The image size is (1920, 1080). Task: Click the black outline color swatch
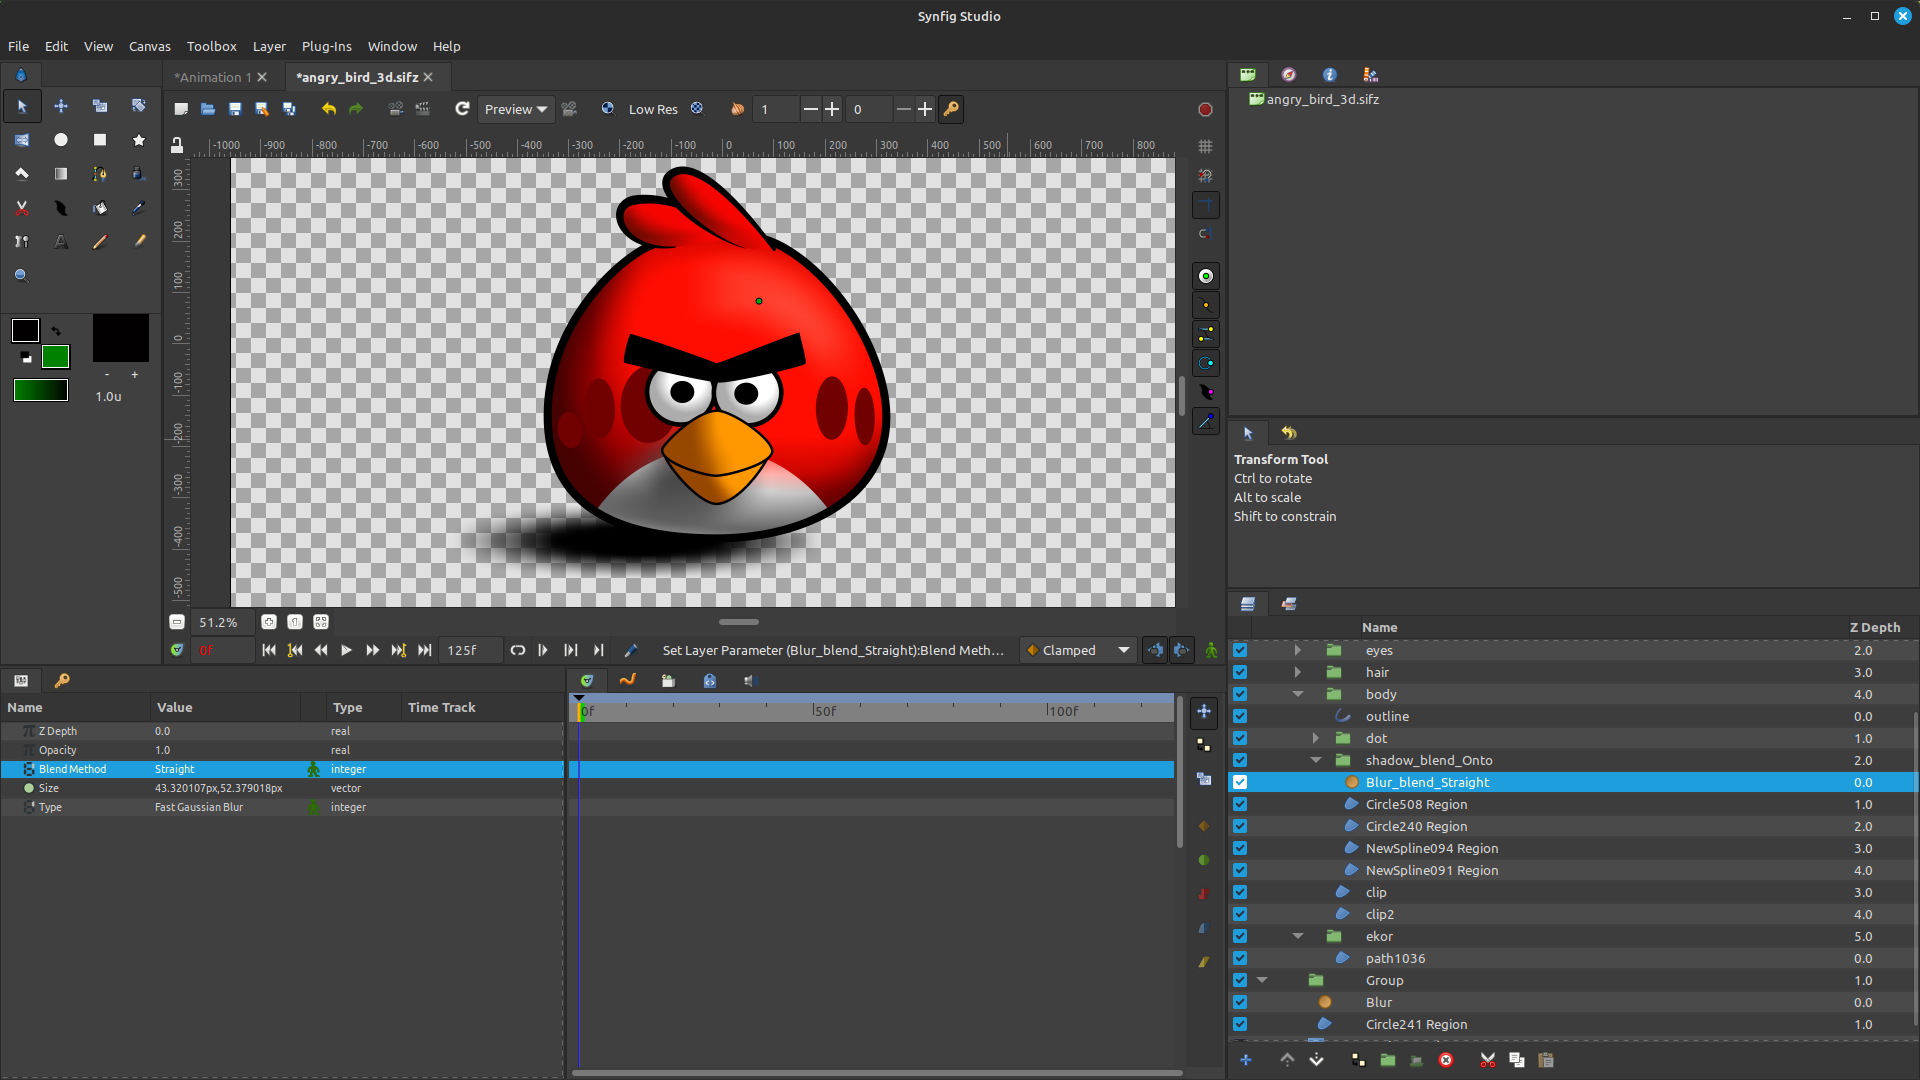[25, 331]
